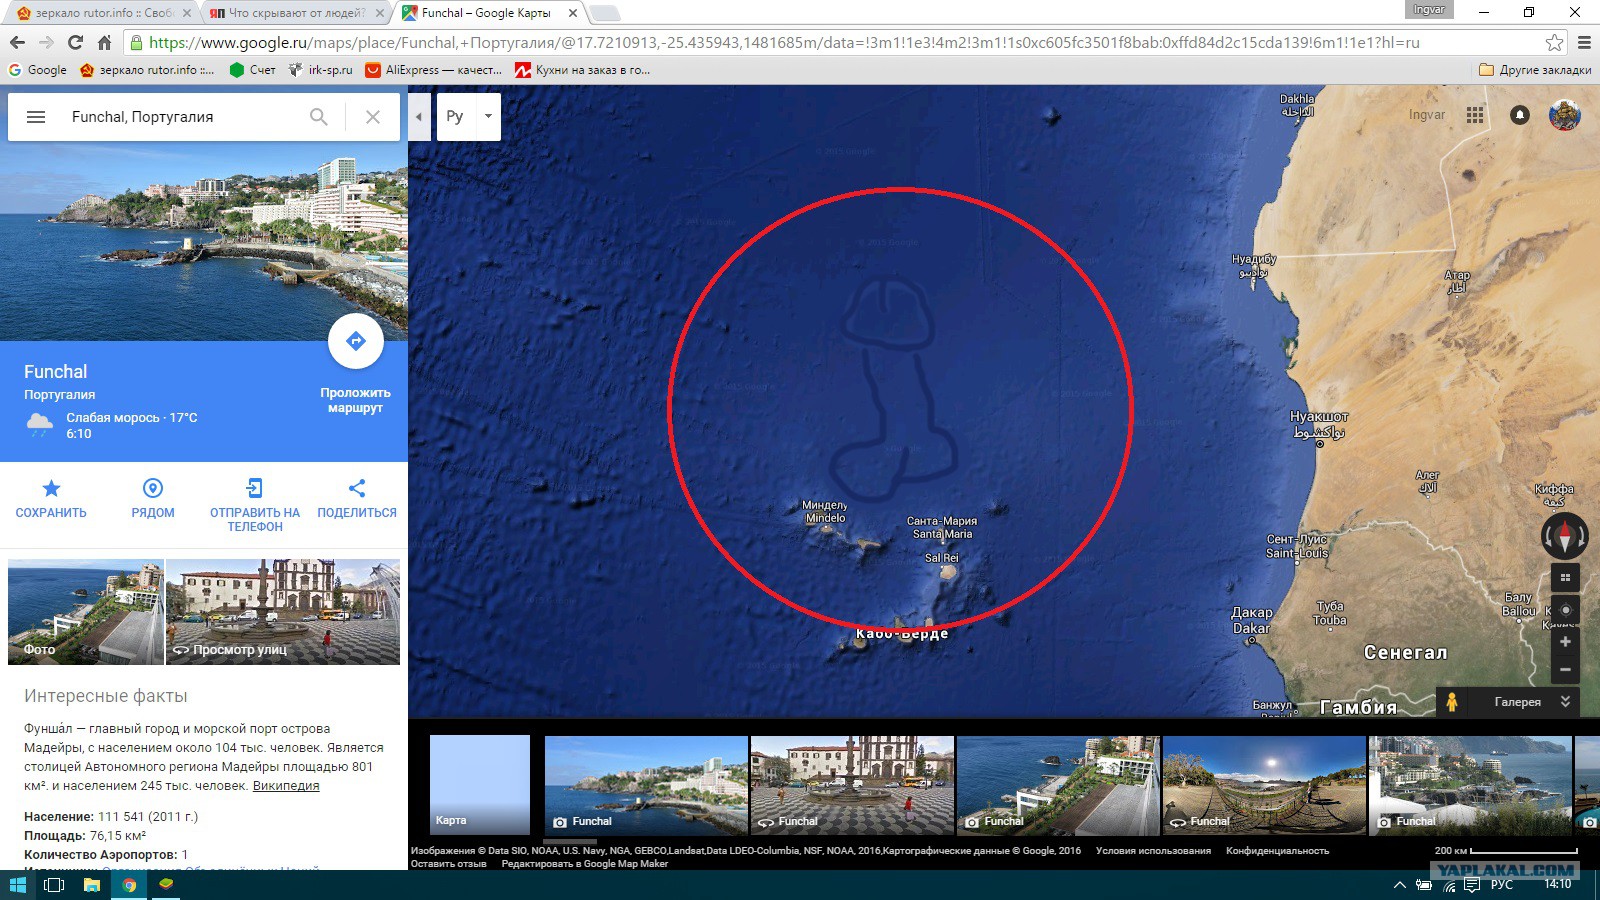1600x900 pixels.
Task: Reset map orientation with the compass
Action: [x=1565, y=536]
